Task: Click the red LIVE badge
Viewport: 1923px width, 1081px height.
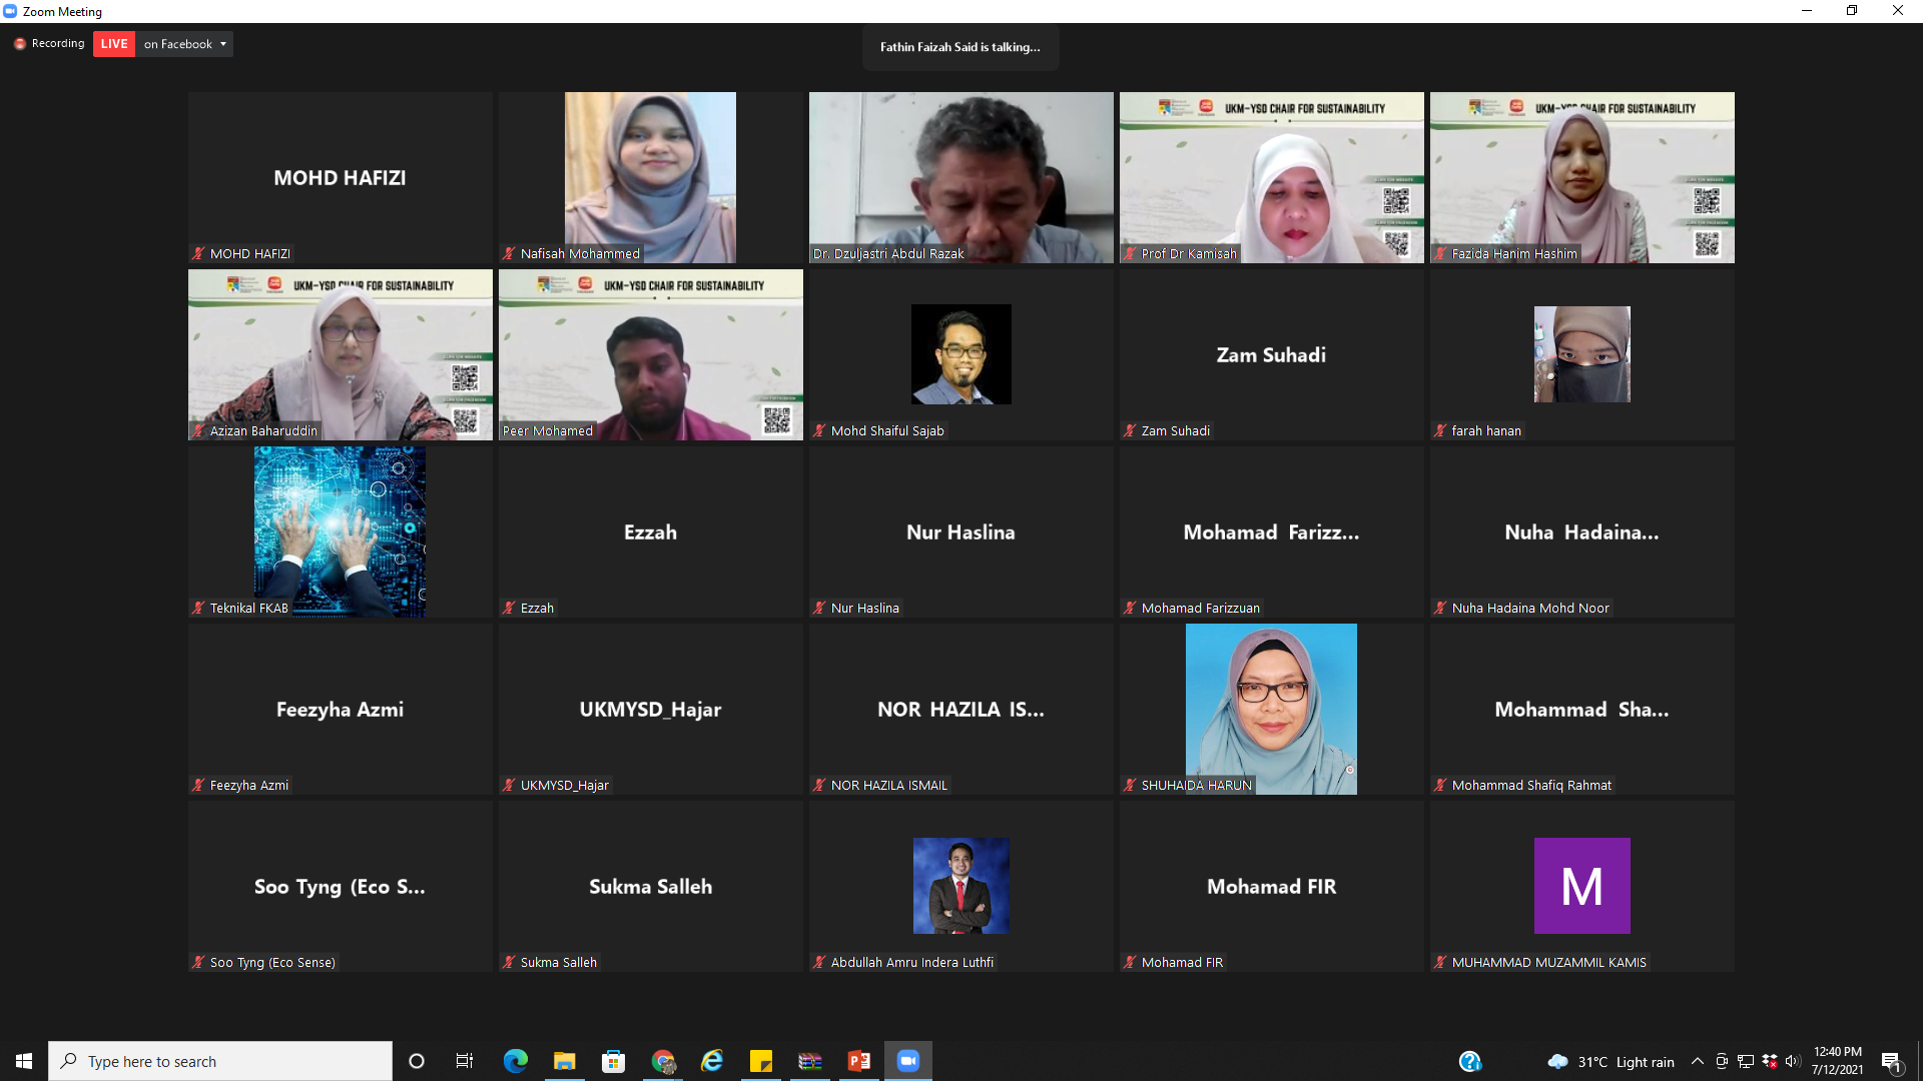Action: 114,44
